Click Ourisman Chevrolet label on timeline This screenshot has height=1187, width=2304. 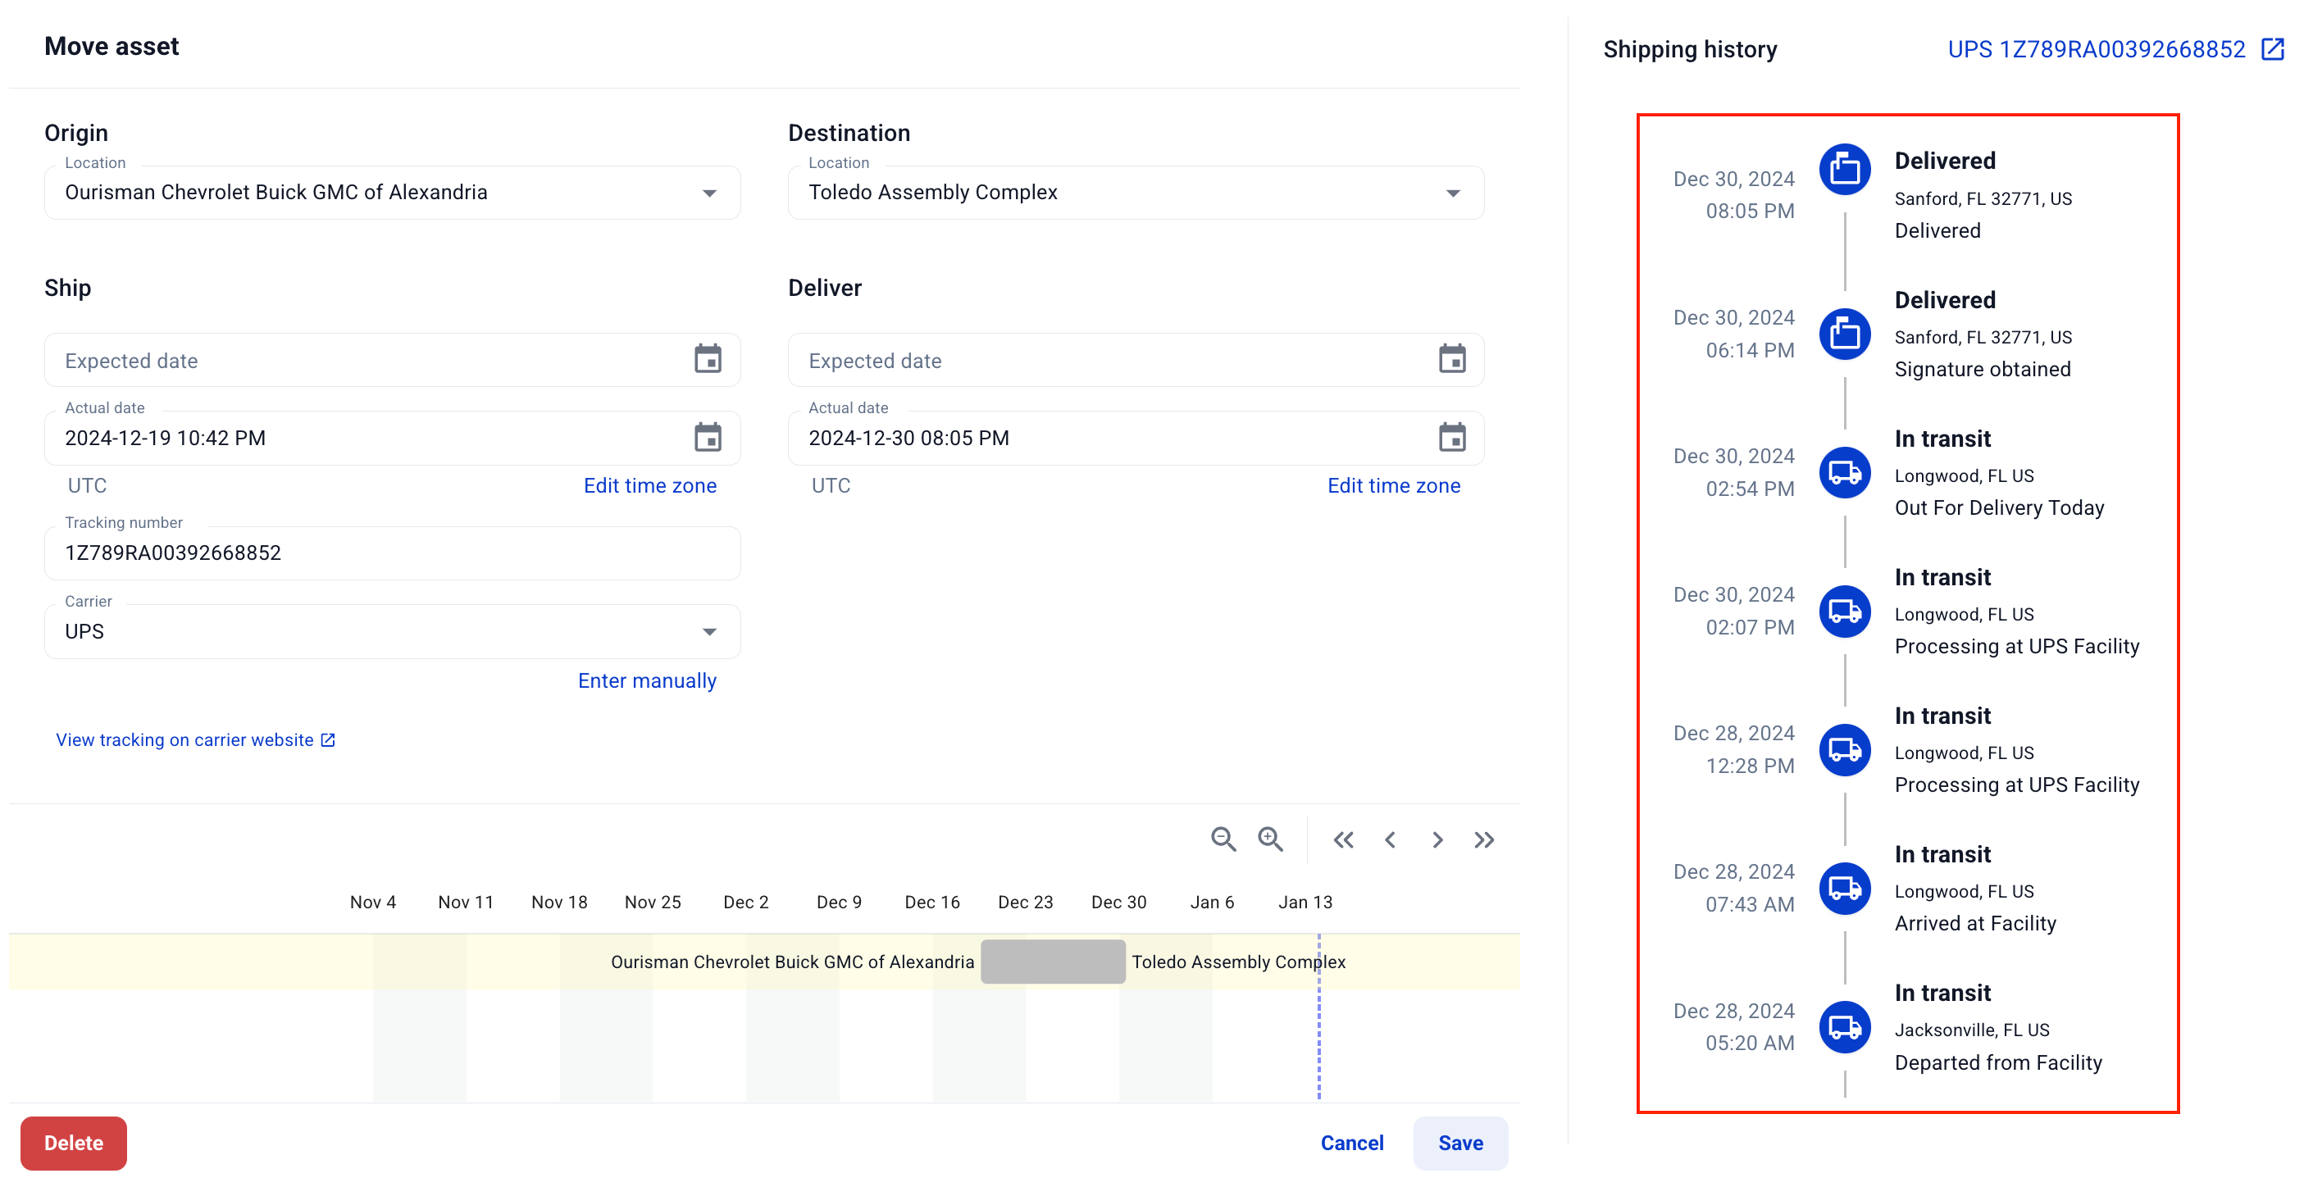792,962
